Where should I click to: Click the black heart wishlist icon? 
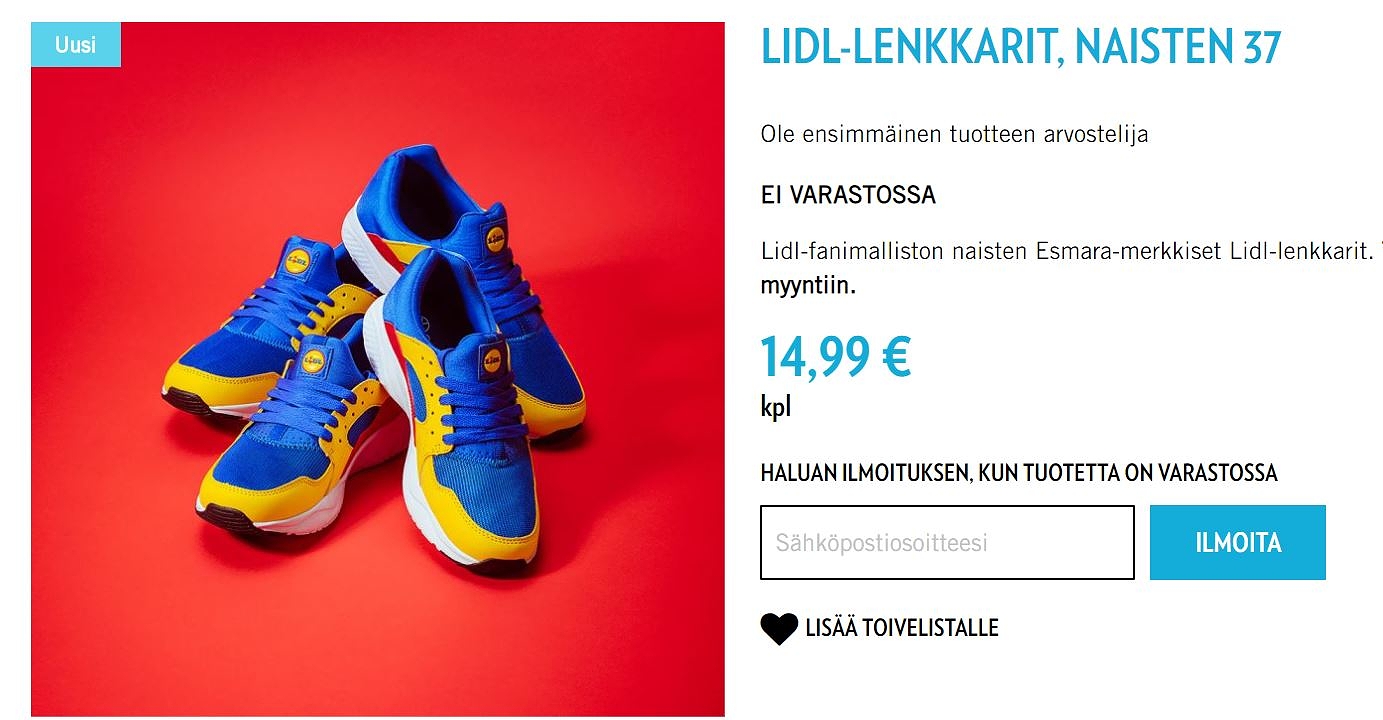[779, 629]
